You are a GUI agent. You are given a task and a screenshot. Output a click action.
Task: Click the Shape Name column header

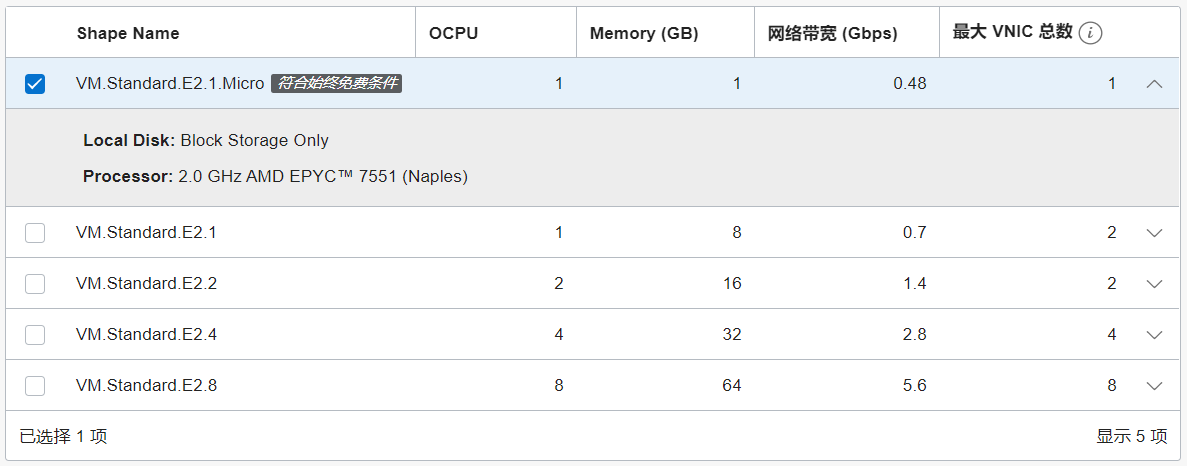(x=128, y=33)
